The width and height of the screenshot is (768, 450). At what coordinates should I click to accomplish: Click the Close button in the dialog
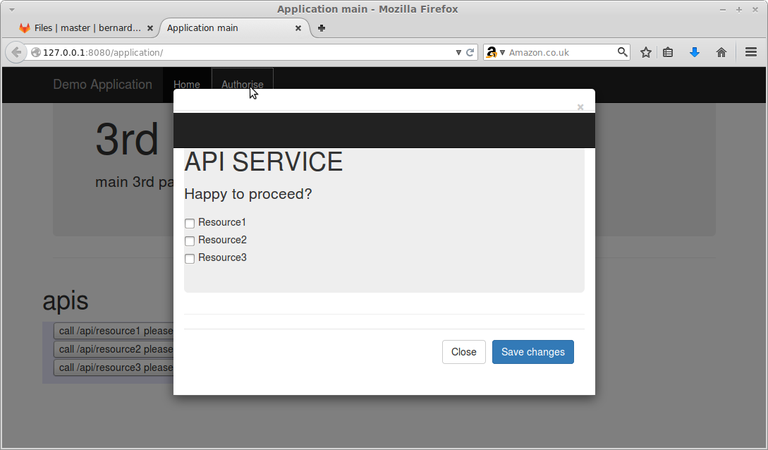464,352
